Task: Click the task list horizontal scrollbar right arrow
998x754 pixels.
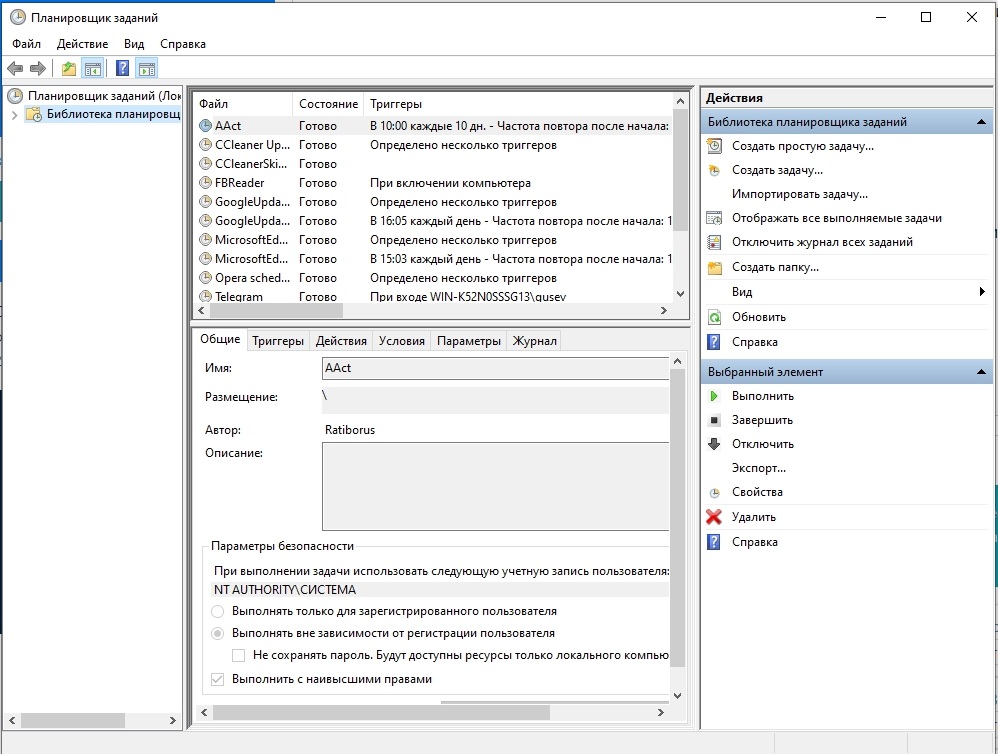Action: point(664,311)
